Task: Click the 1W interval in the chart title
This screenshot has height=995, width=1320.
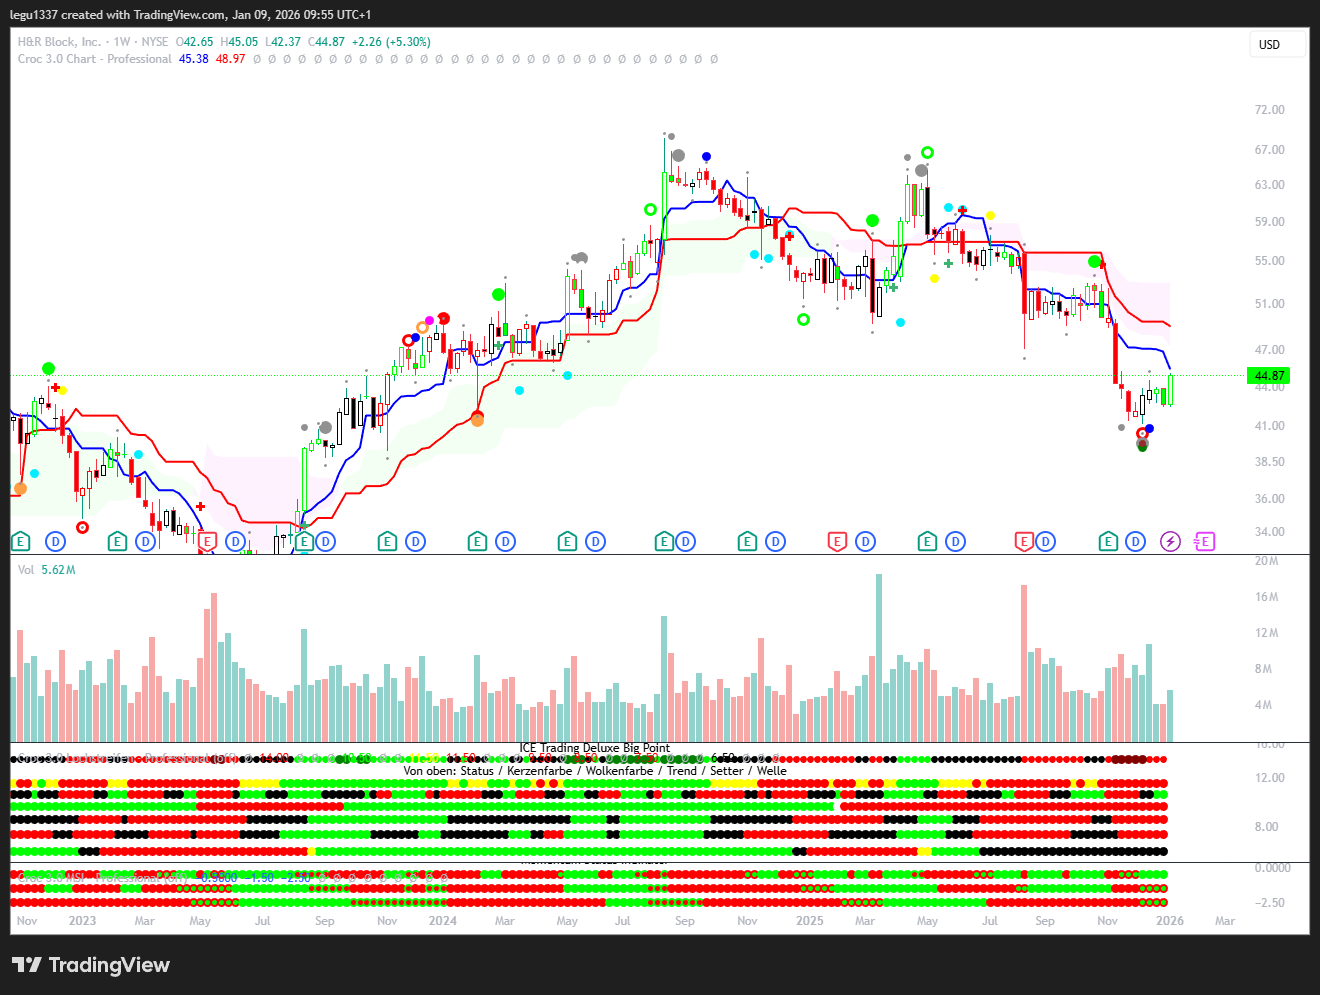Action: (x=122, y=42)
